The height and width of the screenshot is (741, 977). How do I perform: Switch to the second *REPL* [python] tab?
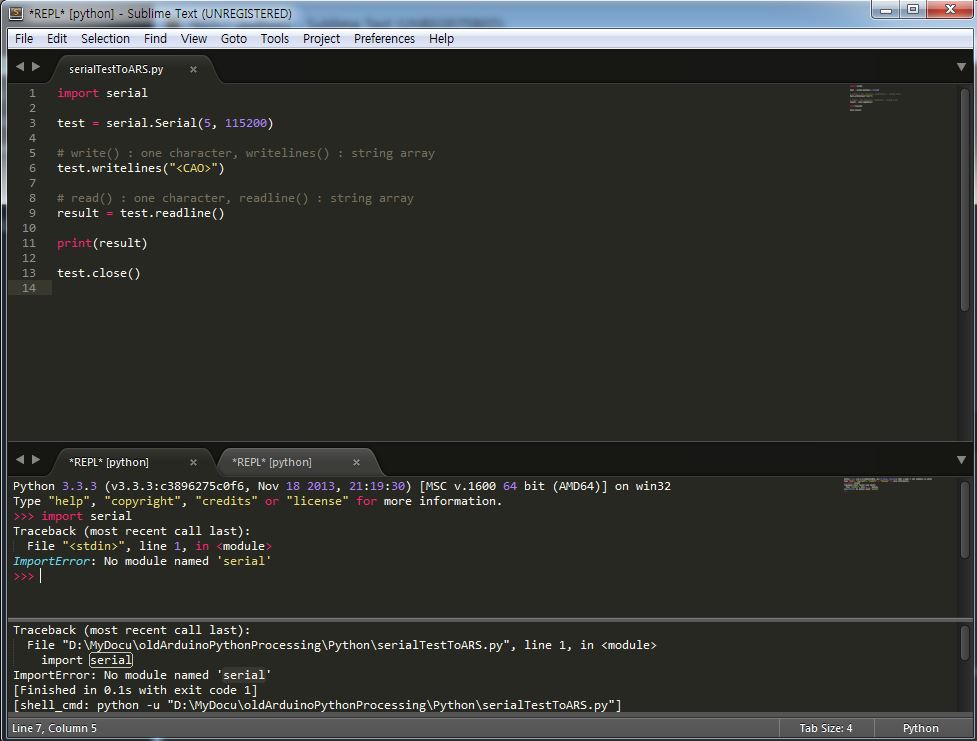click(272, 462)
